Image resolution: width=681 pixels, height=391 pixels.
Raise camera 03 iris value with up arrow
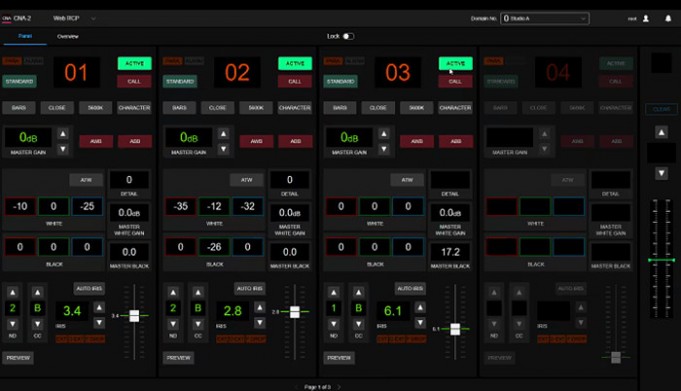click(420, 308)
